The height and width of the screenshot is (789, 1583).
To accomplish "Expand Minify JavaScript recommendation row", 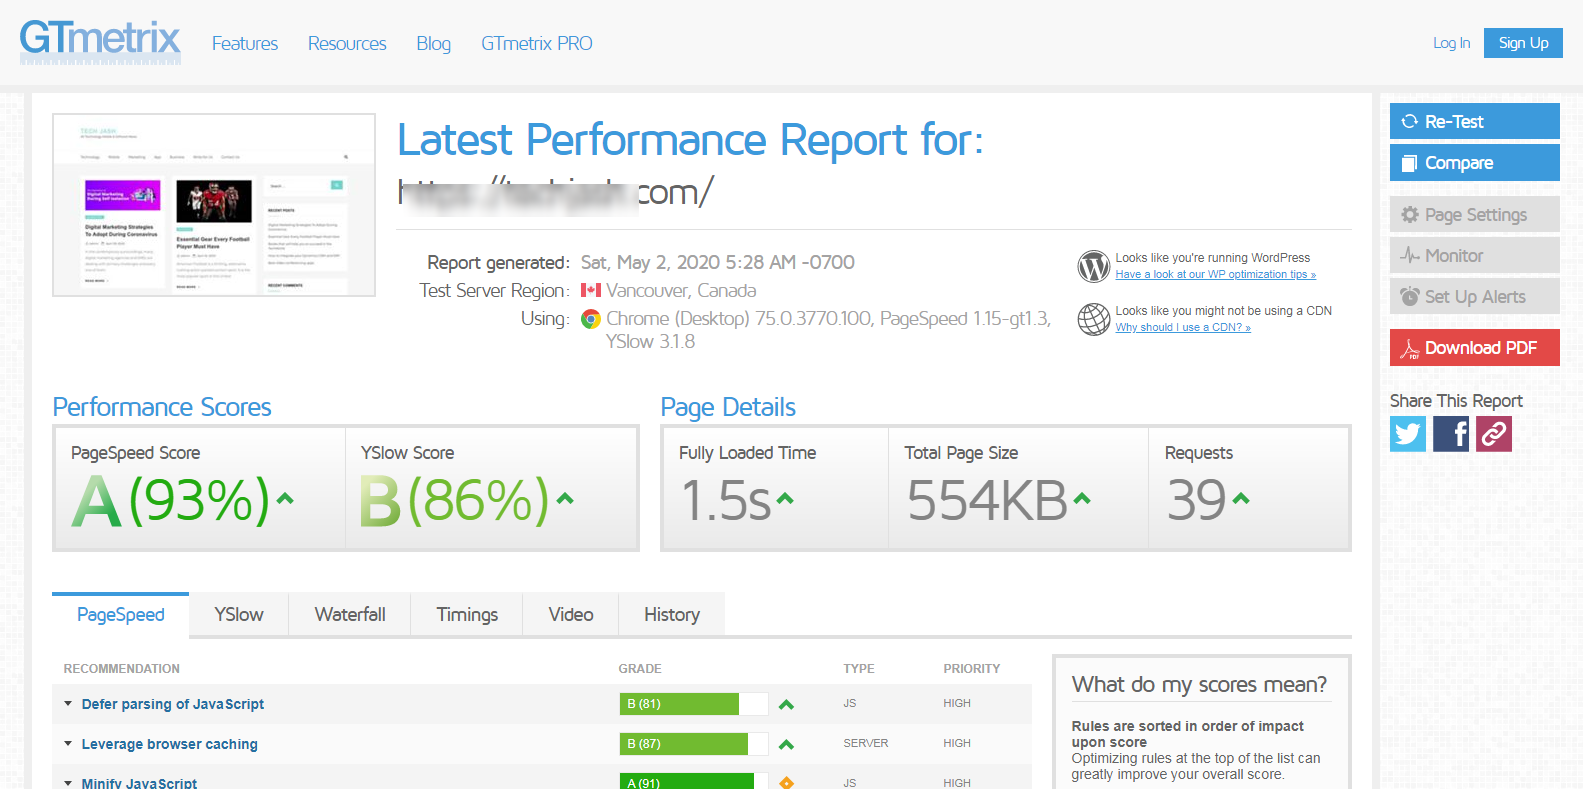I will (x=139, y=783).
